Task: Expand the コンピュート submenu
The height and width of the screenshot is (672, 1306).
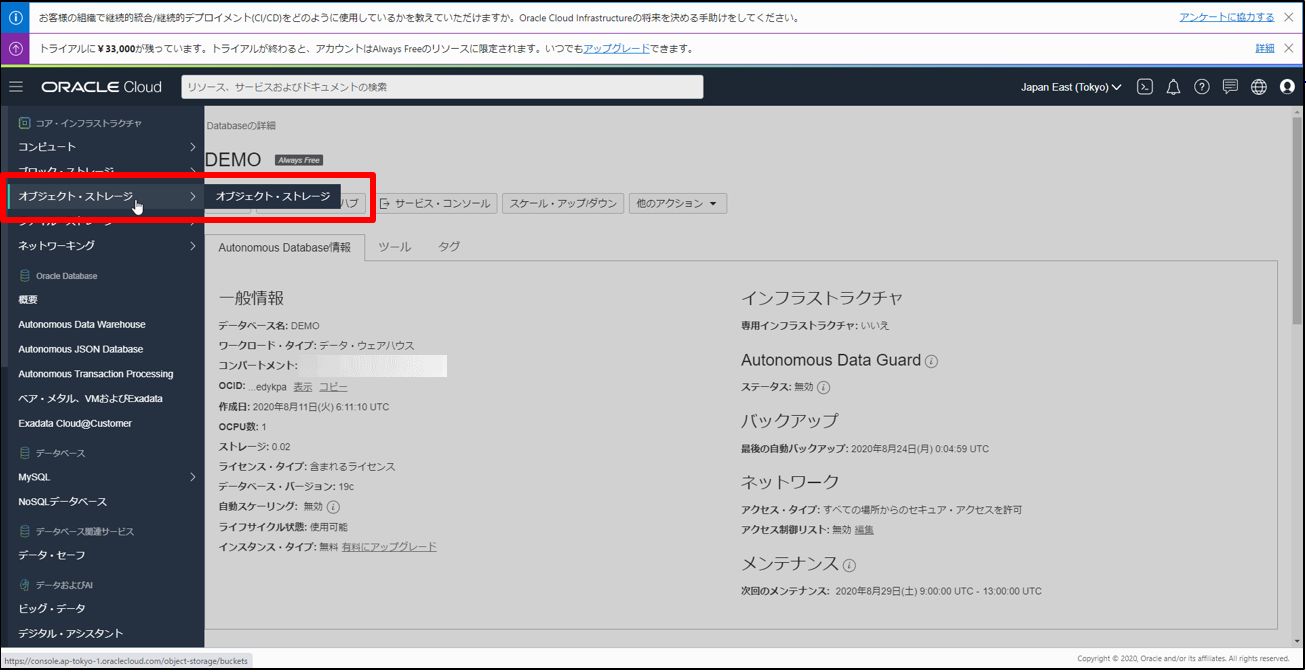Action: (192, 147)
